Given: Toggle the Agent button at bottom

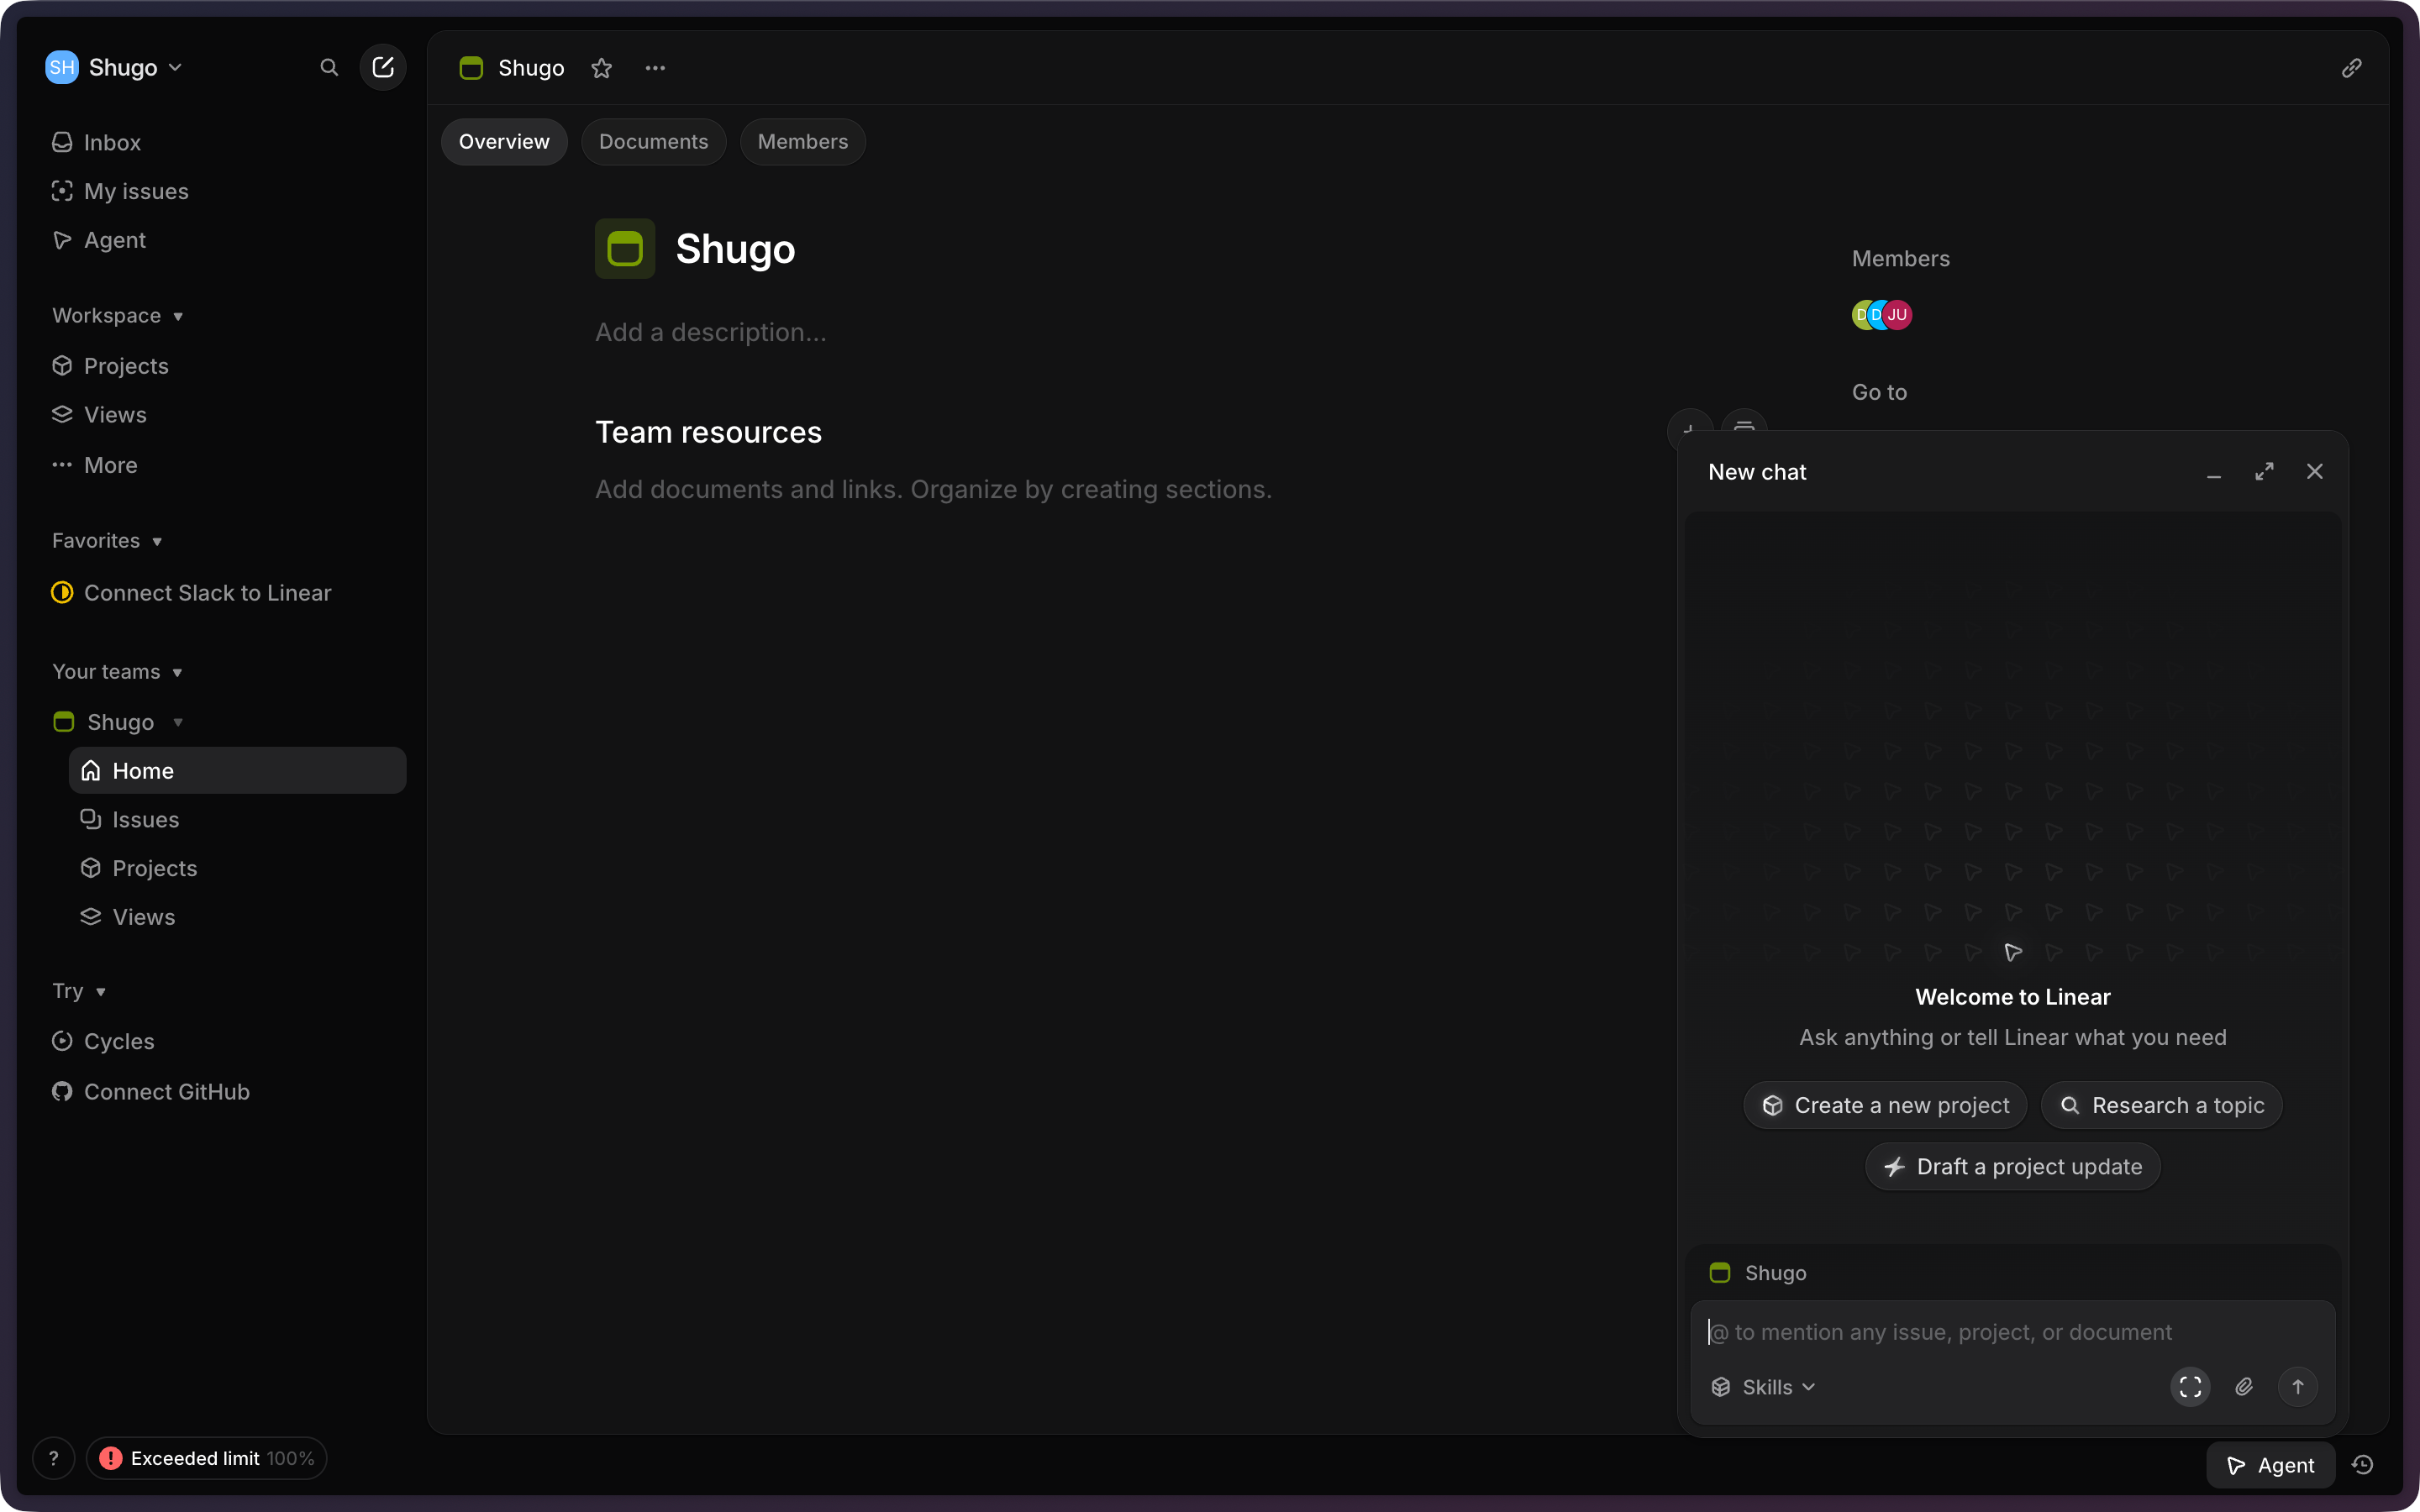Looking at the screenshot, I should click(2270, 1465).
